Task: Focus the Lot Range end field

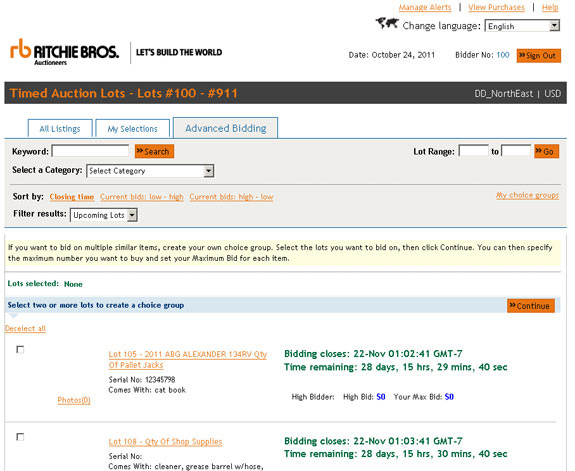Action: tap(516, 151)
